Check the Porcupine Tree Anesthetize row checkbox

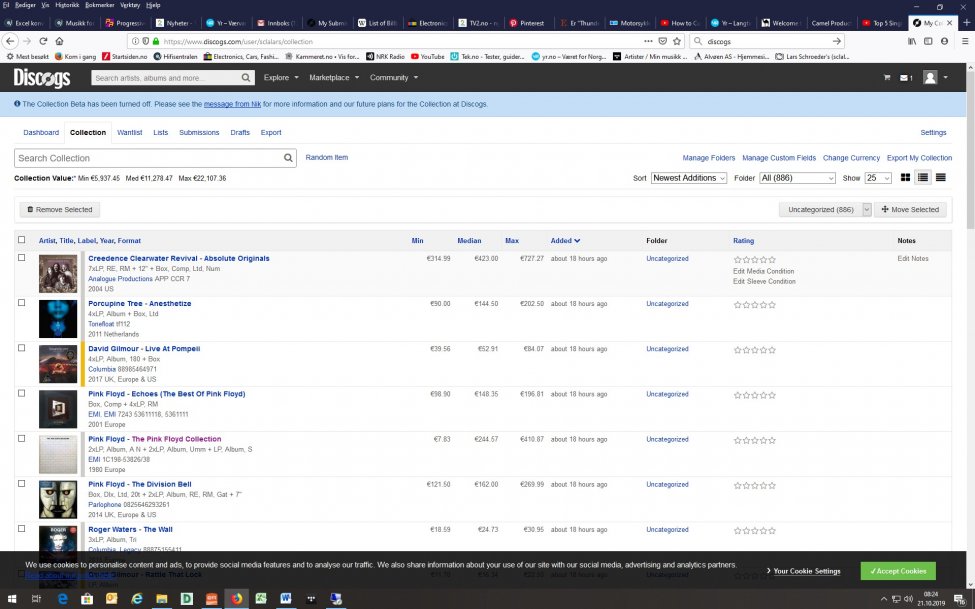[x=22, y=303]
